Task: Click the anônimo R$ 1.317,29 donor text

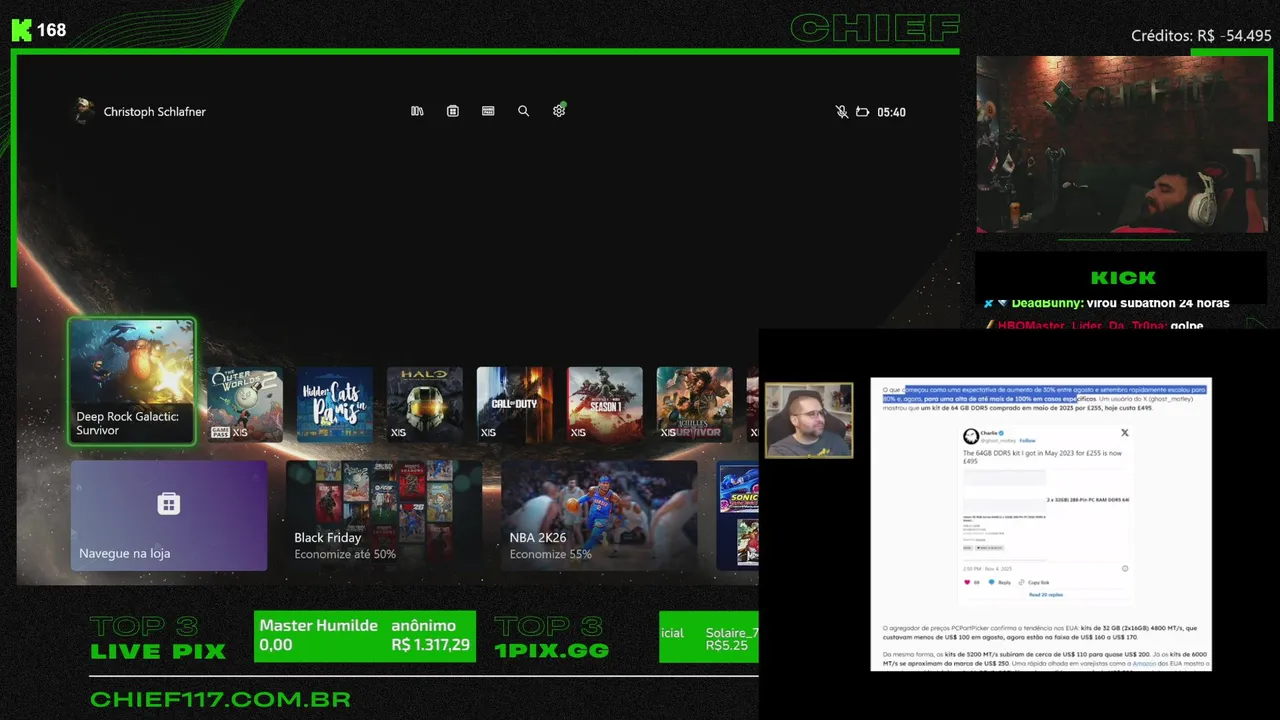Action: pyautogui.click(x=430, y=635)
